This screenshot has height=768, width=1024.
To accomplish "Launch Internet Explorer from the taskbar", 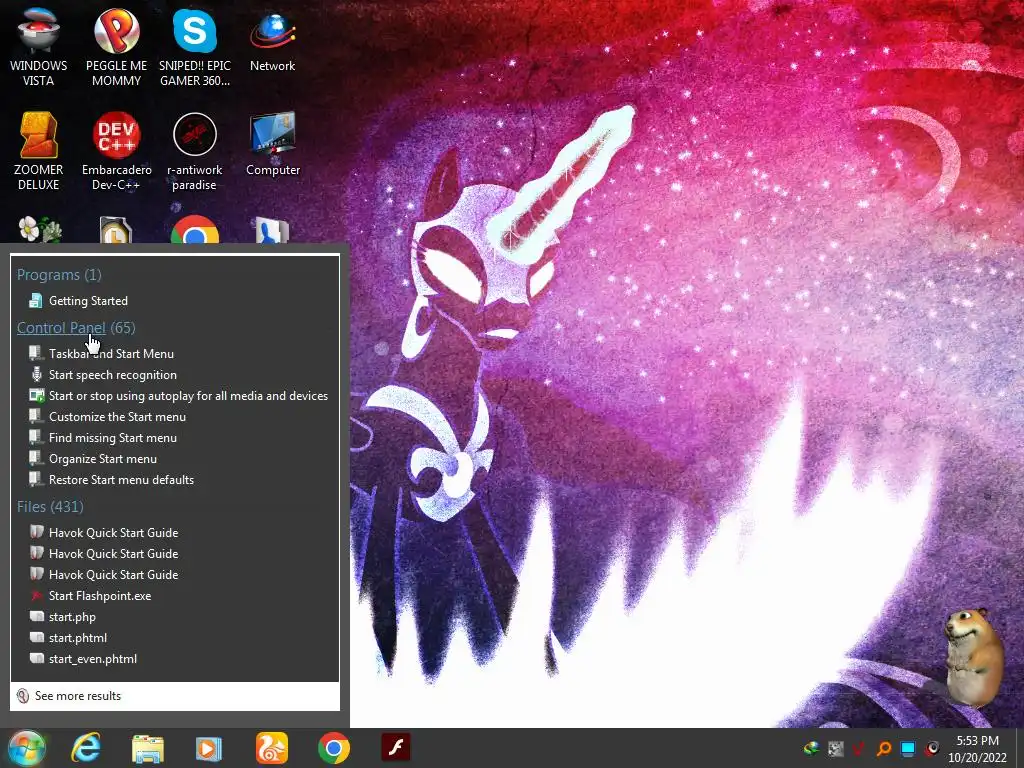I will (x=86, y=748).
